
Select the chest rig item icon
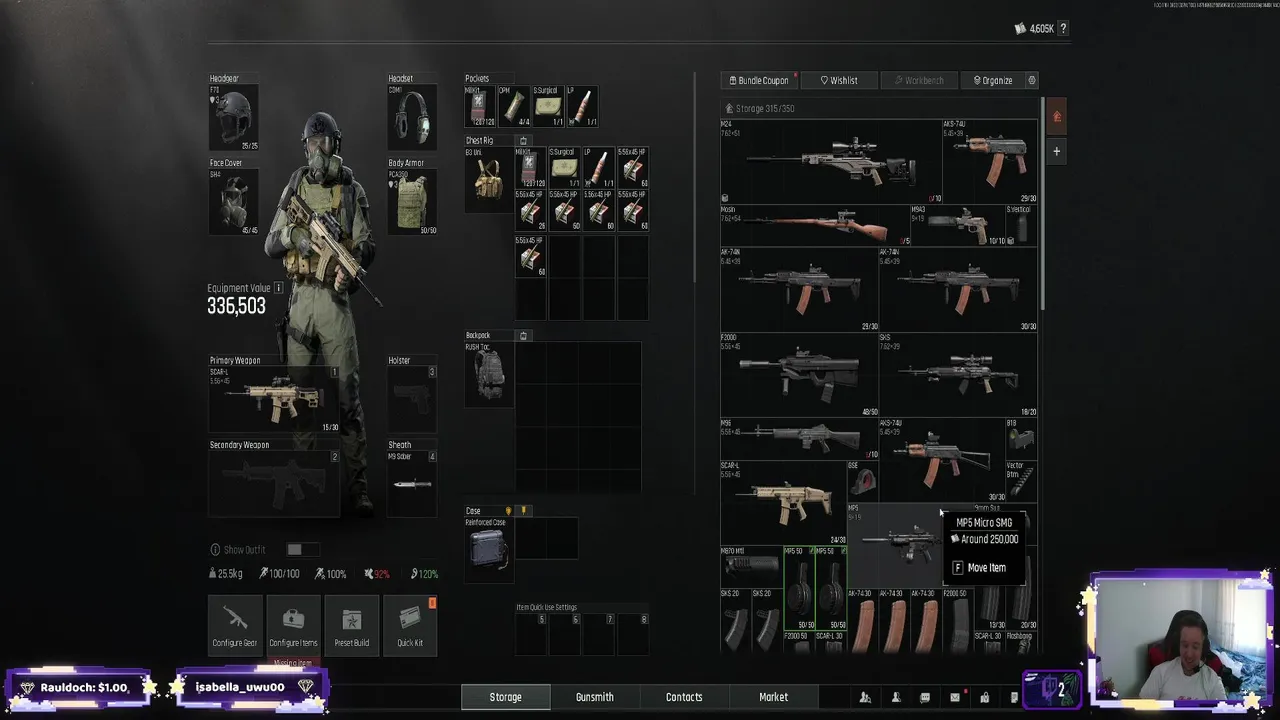click(489, 179)
